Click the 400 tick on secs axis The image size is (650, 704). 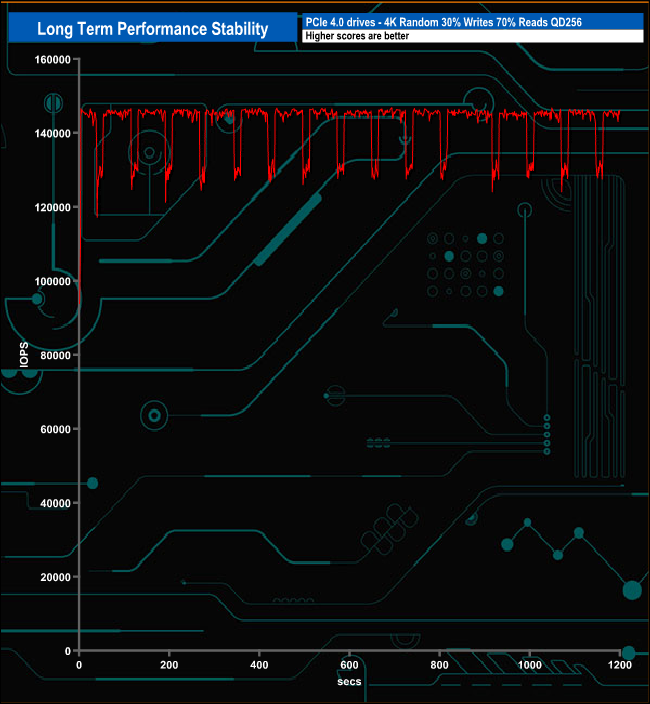259,665
